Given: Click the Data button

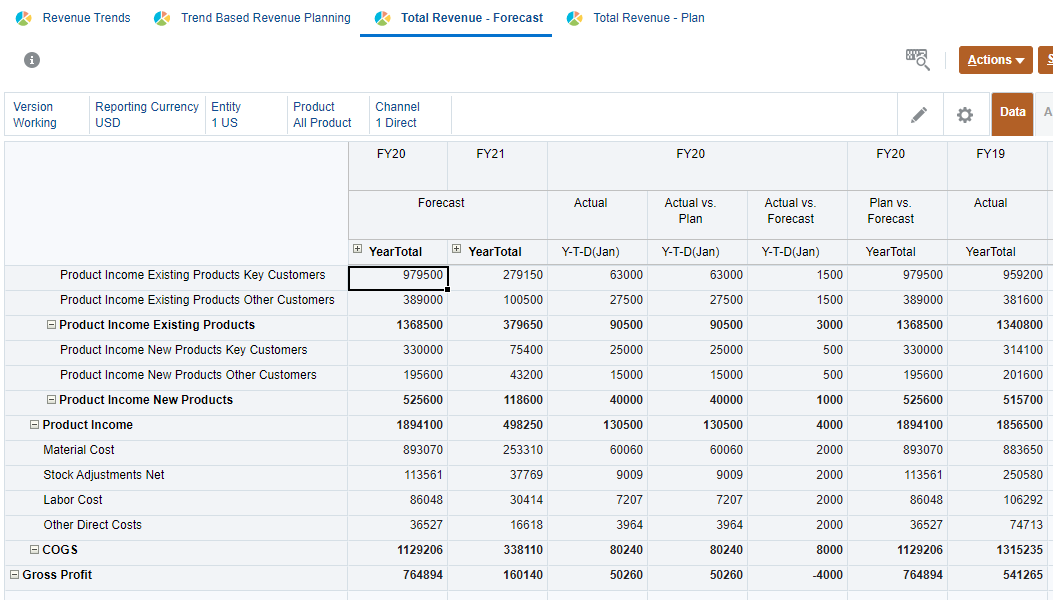Looking at the screenshot, I should pos(1012,114).
